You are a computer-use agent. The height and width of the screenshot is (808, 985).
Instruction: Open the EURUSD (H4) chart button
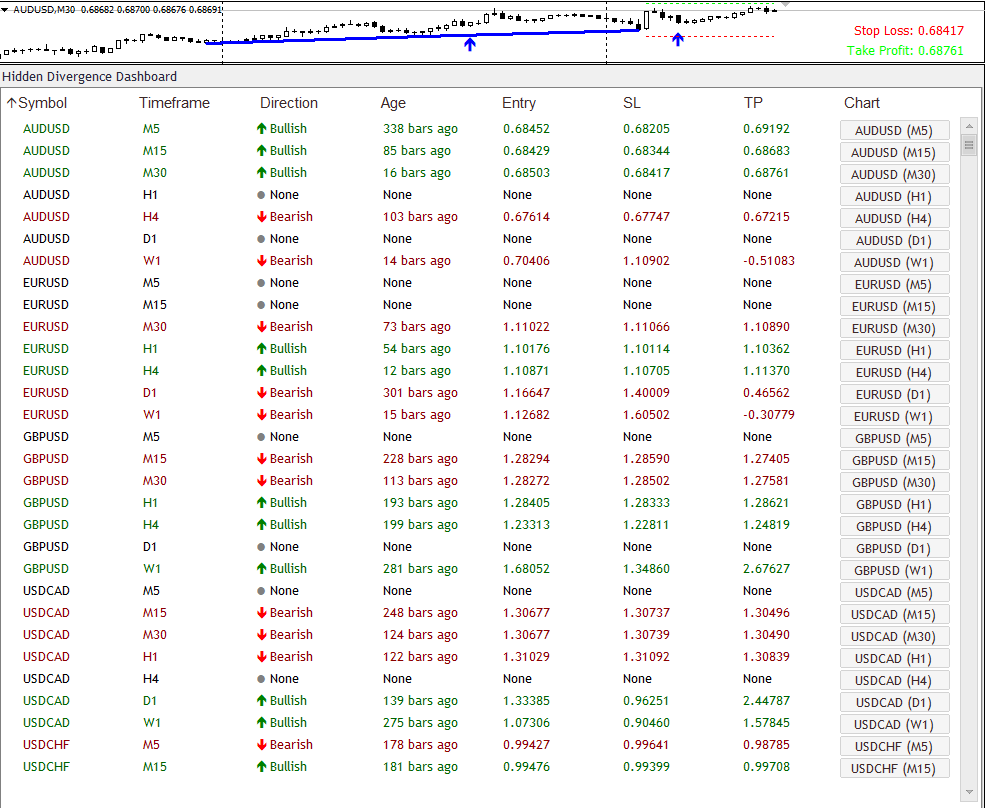click(x=894, y=373)
